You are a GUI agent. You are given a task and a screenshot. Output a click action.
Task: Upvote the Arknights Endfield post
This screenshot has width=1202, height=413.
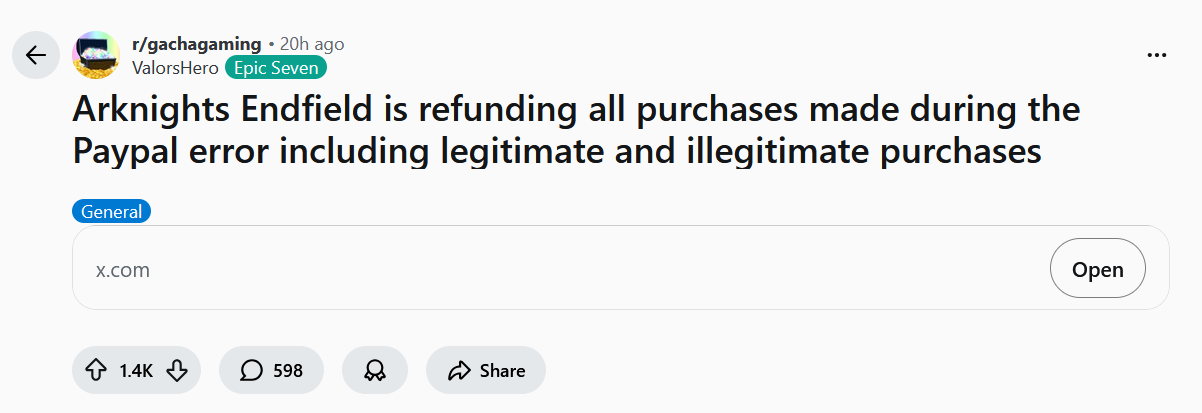(x=96, y=370)
